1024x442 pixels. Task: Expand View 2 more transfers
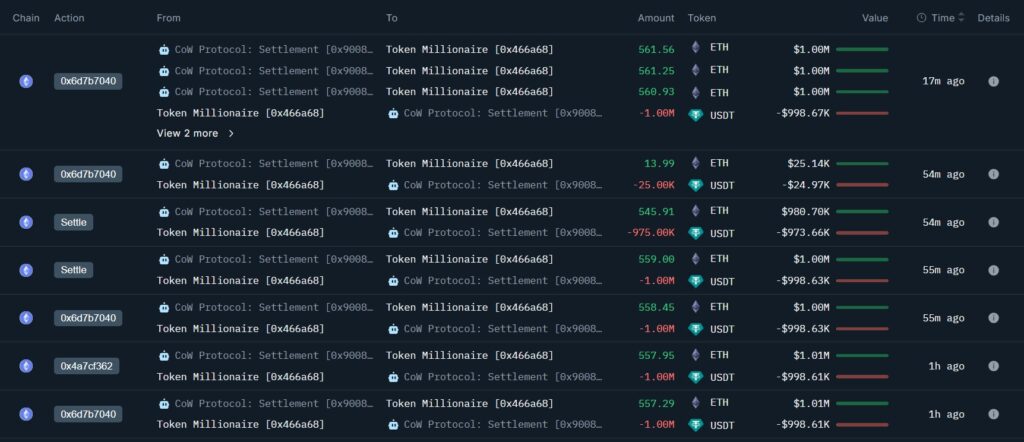coord(195,133)
